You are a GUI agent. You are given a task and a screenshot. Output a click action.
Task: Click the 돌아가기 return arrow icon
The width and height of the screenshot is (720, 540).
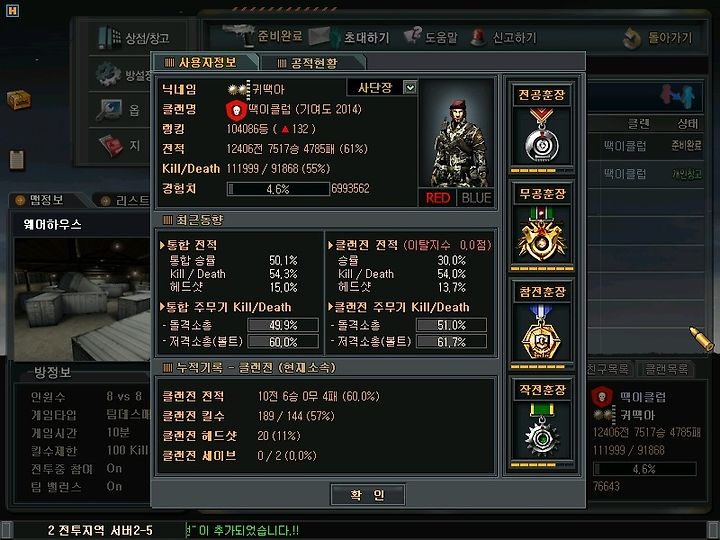coord(632,38)
